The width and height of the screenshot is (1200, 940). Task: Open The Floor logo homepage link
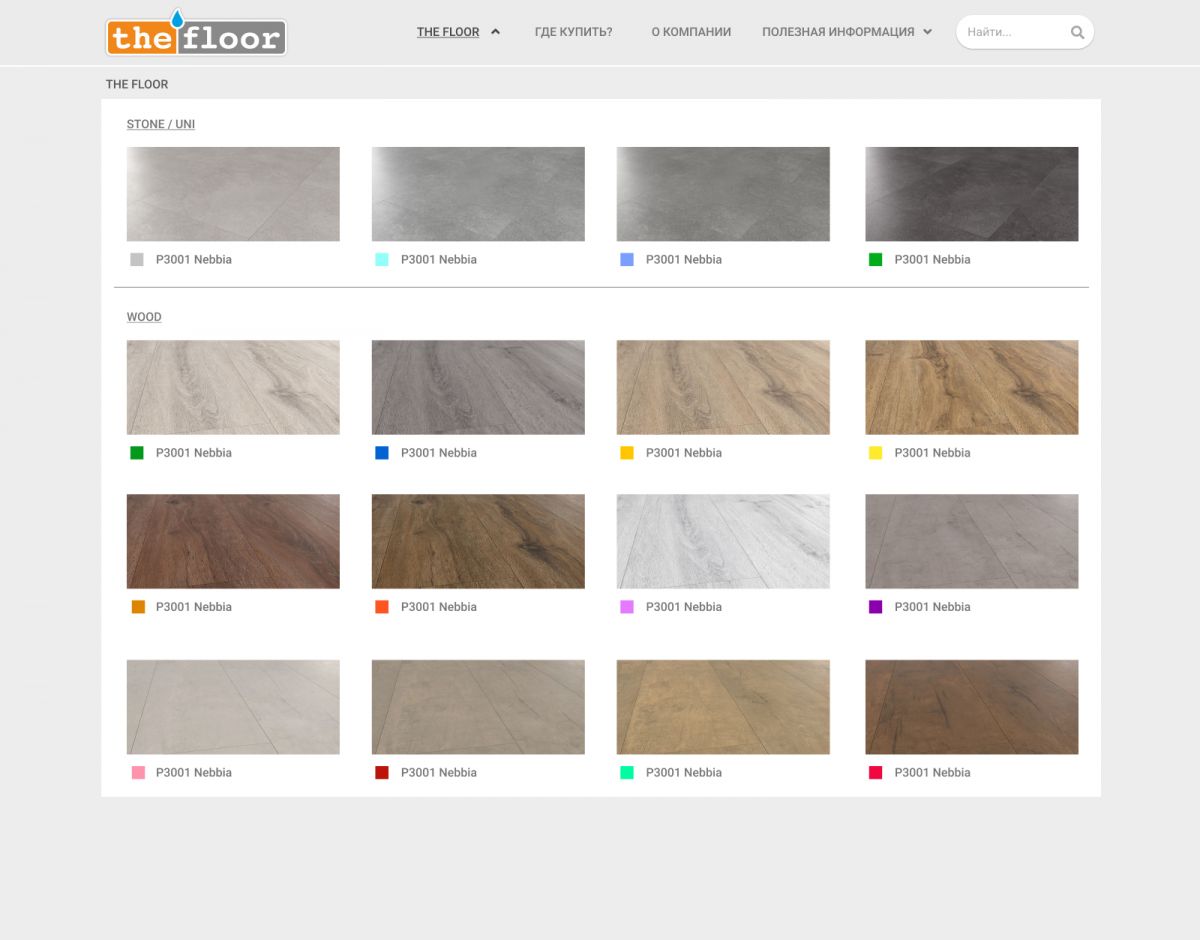click(x=196, y=35)
